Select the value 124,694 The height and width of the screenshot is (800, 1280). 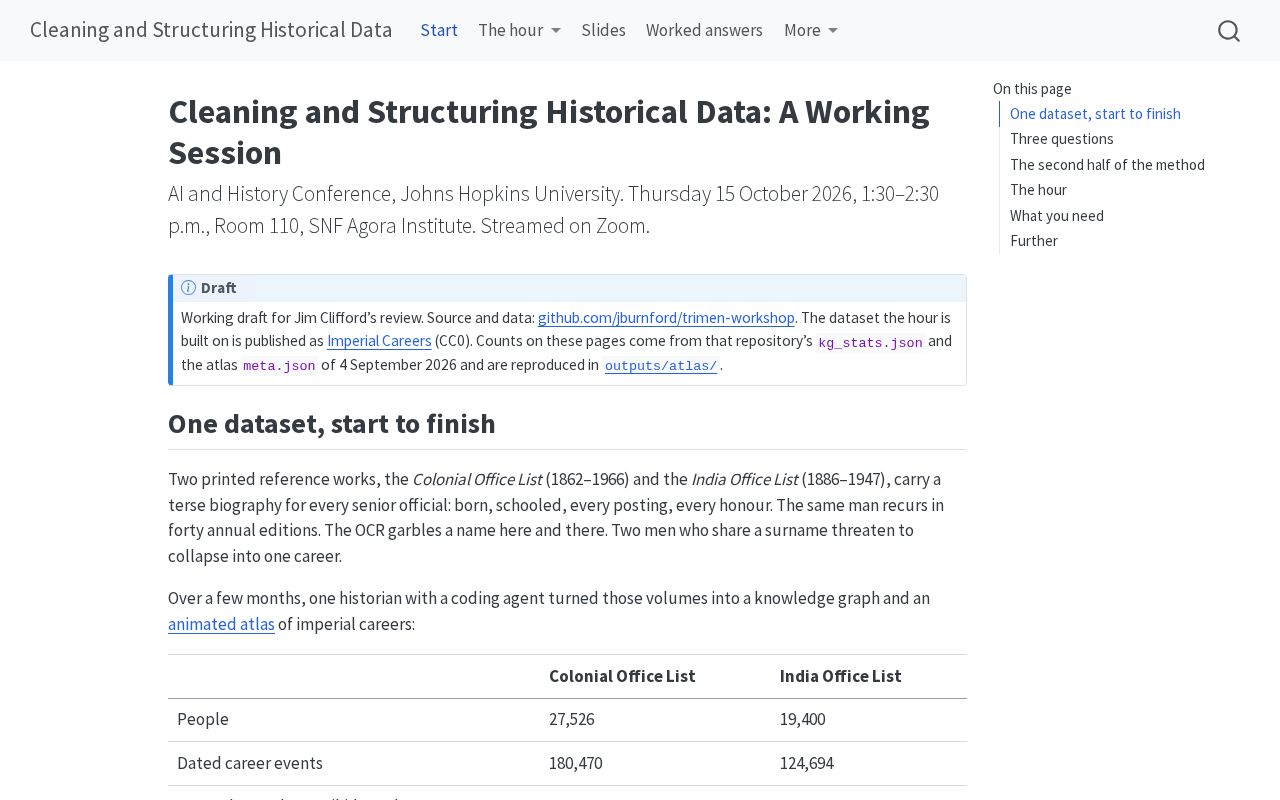(807, 763)
